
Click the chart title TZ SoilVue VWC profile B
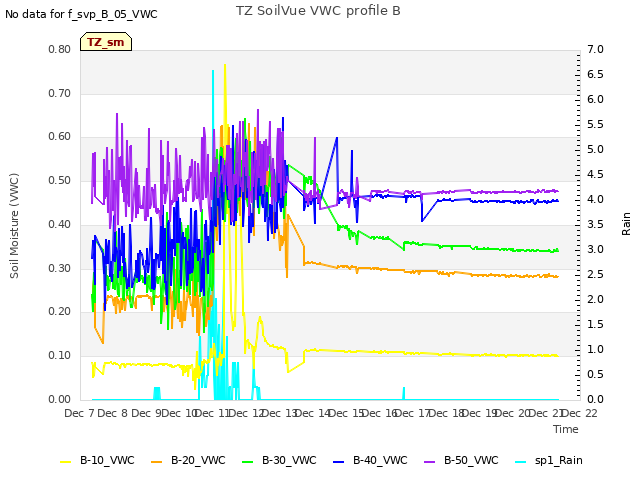click(318, 11)
